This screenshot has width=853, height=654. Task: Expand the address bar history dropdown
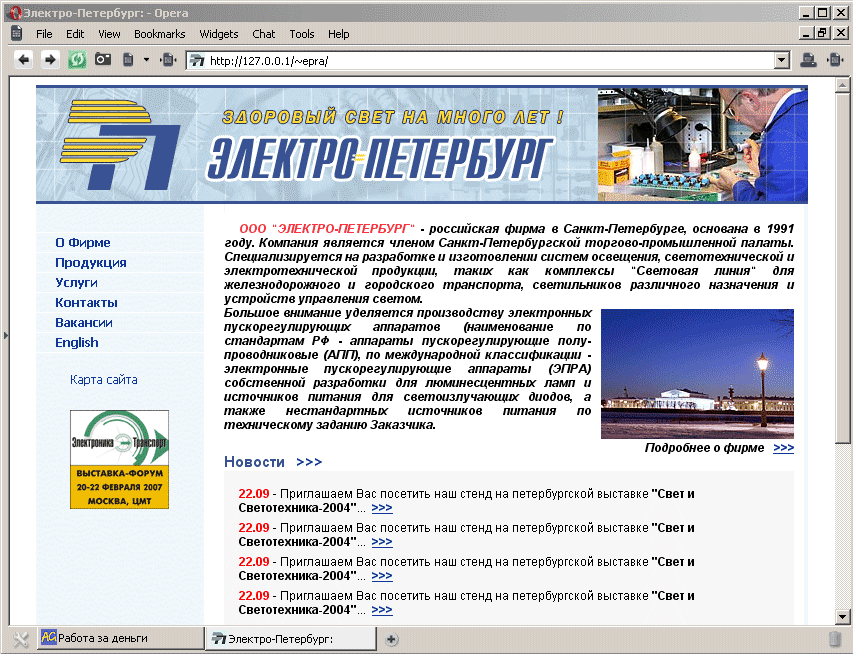pyautogui.click(x=782, y=60)
